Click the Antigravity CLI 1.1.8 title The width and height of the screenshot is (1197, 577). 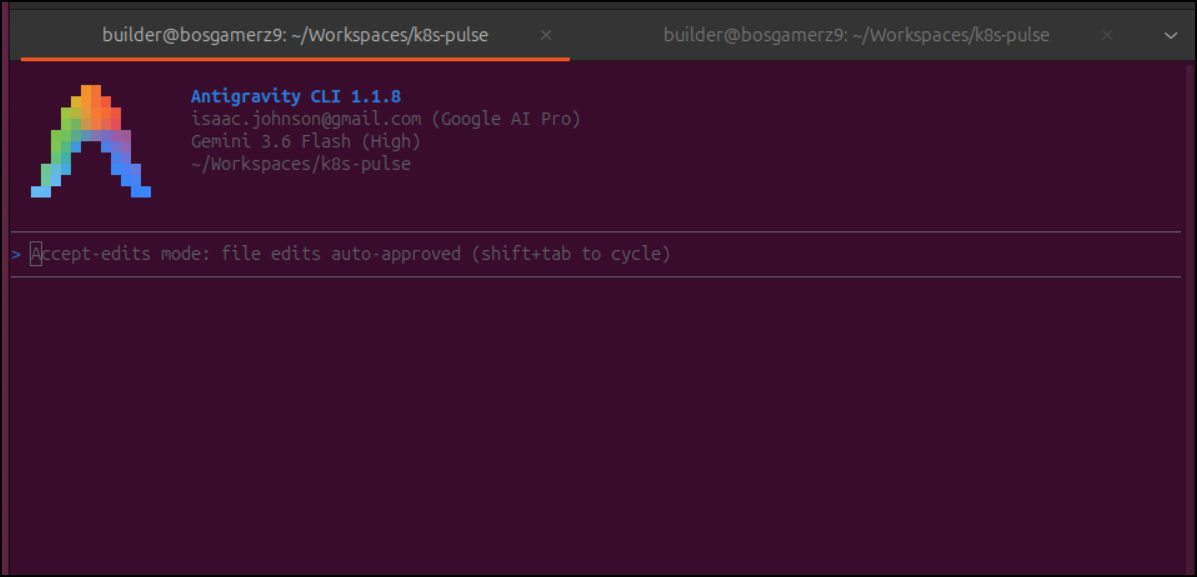tap(295, 97)
